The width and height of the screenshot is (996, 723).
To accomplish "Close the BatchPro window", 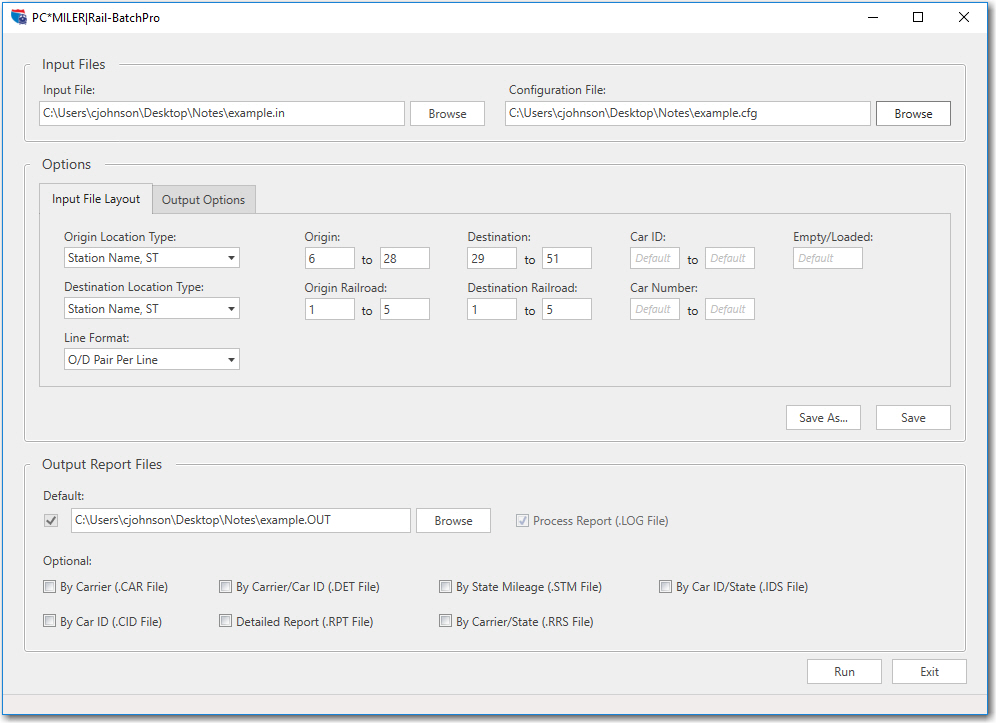I will (964, 17).
